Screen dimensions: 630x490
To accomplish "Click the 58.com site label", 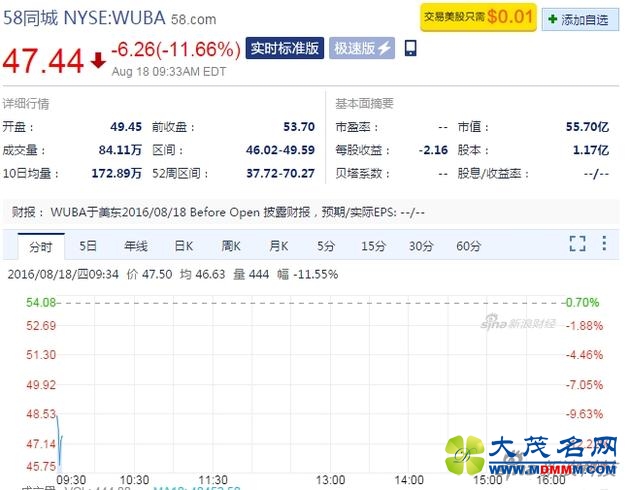I will pos(194,19).
